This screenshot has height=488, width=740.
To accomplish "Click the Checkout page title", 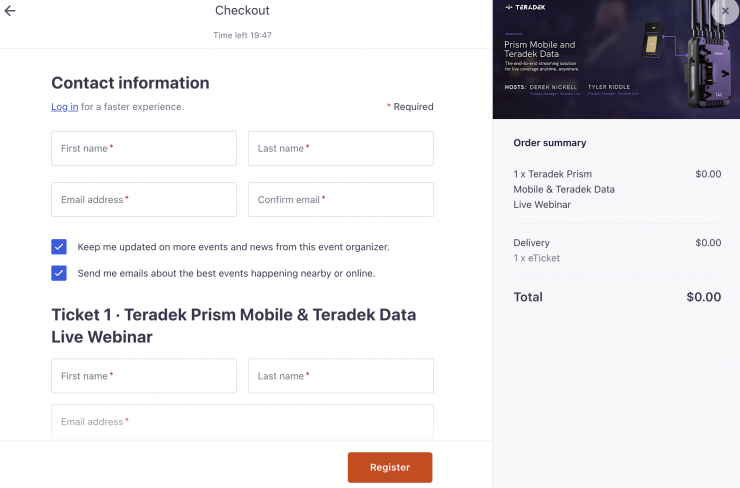I will coord(242,11).
